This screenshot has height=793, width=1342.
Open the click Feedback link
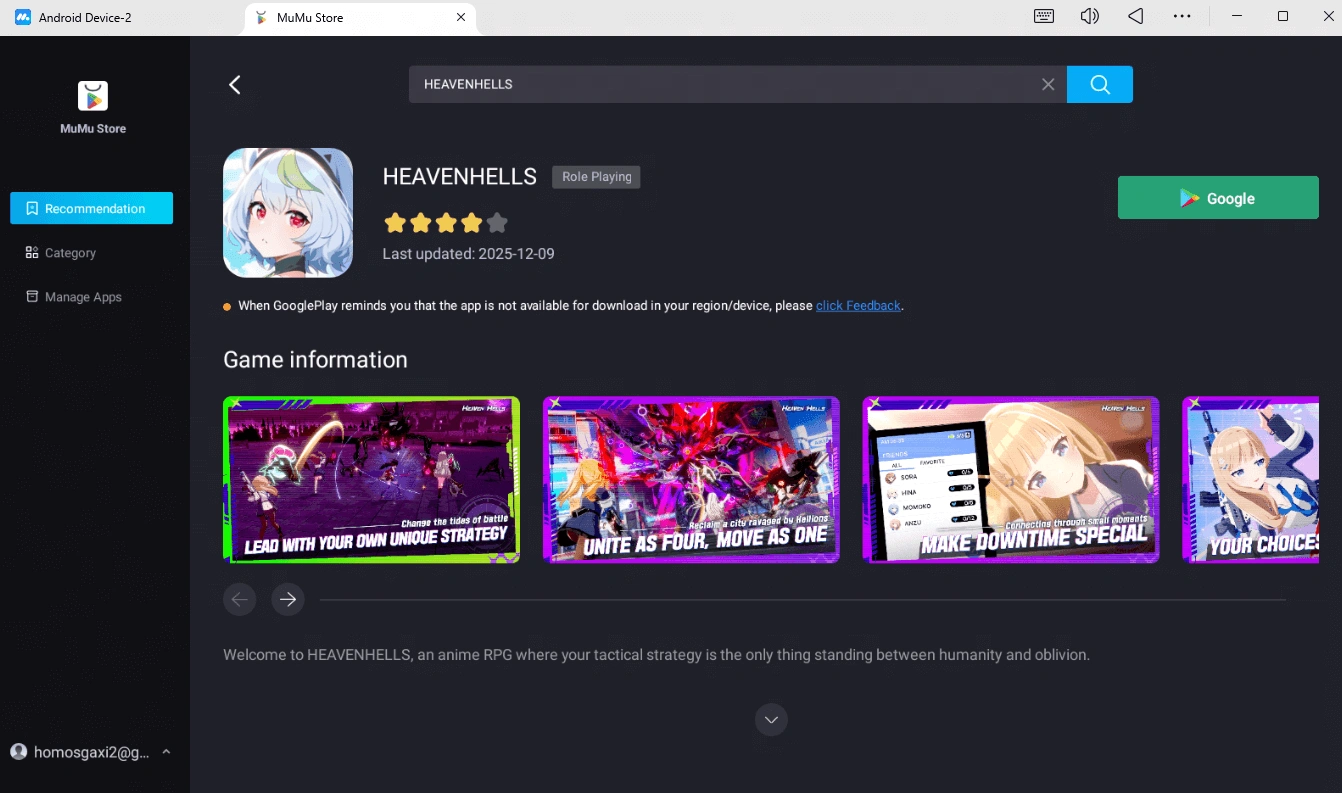pos(858,305)
